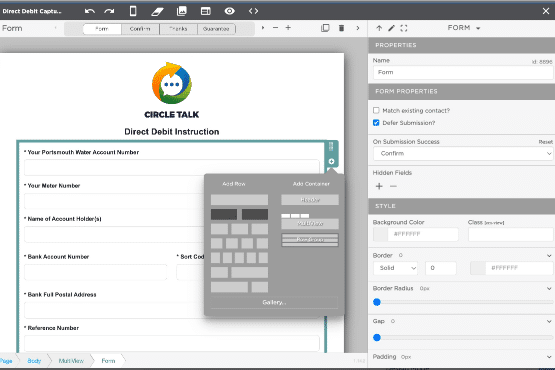Image resolution: width=555 pixels, height=370 pixels.
Task: Adjust the Gap slider handle
Action: click(377, 338)
